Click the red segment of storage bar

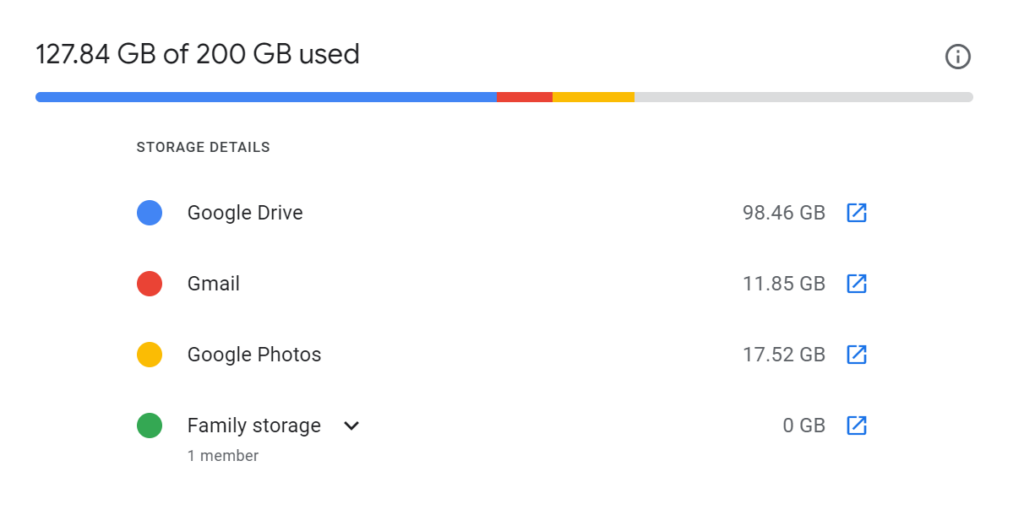pyautogui.click(x=524, y=97)
